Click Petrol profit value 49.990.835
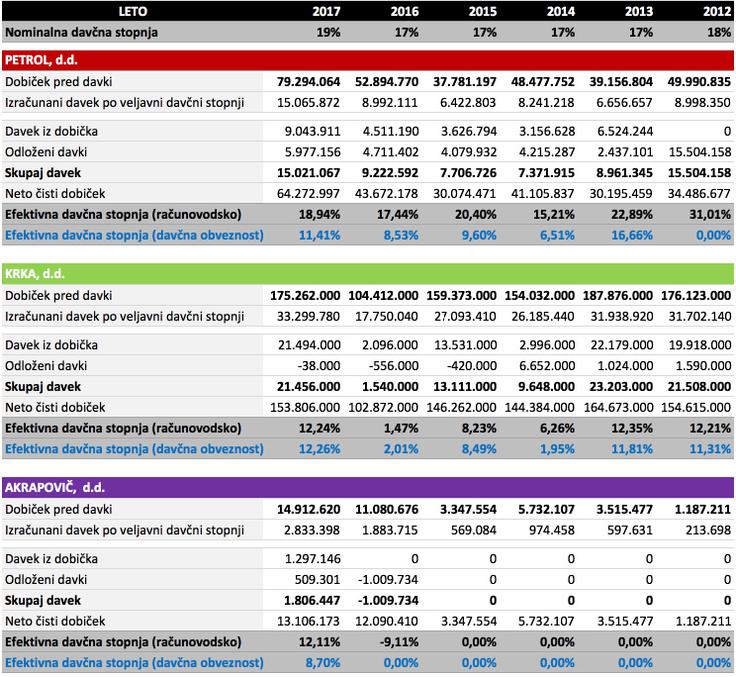Image resolution: width=736 pixels, height=677 pixels. tap(699, 82)
